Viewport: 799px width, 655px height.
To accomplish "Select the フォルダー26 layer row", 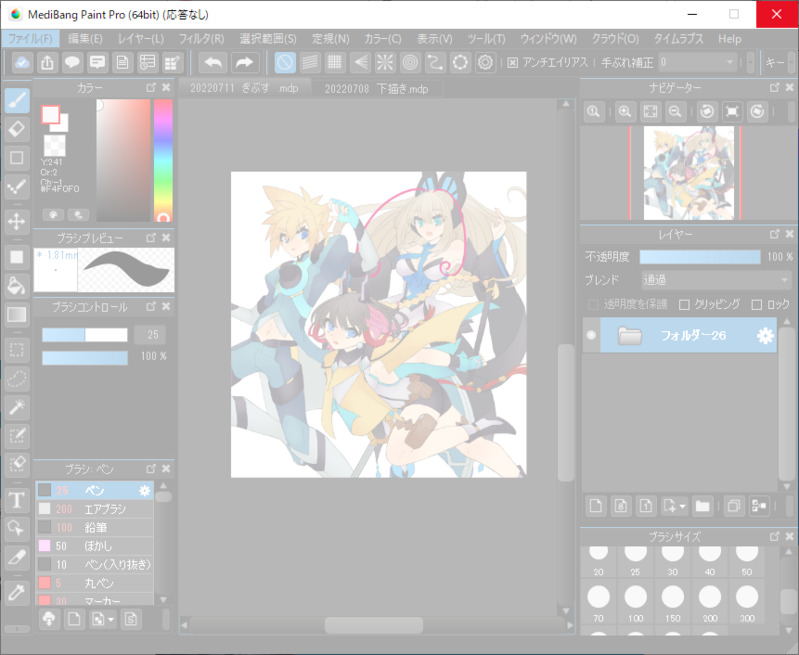I will tap(680, 335).
